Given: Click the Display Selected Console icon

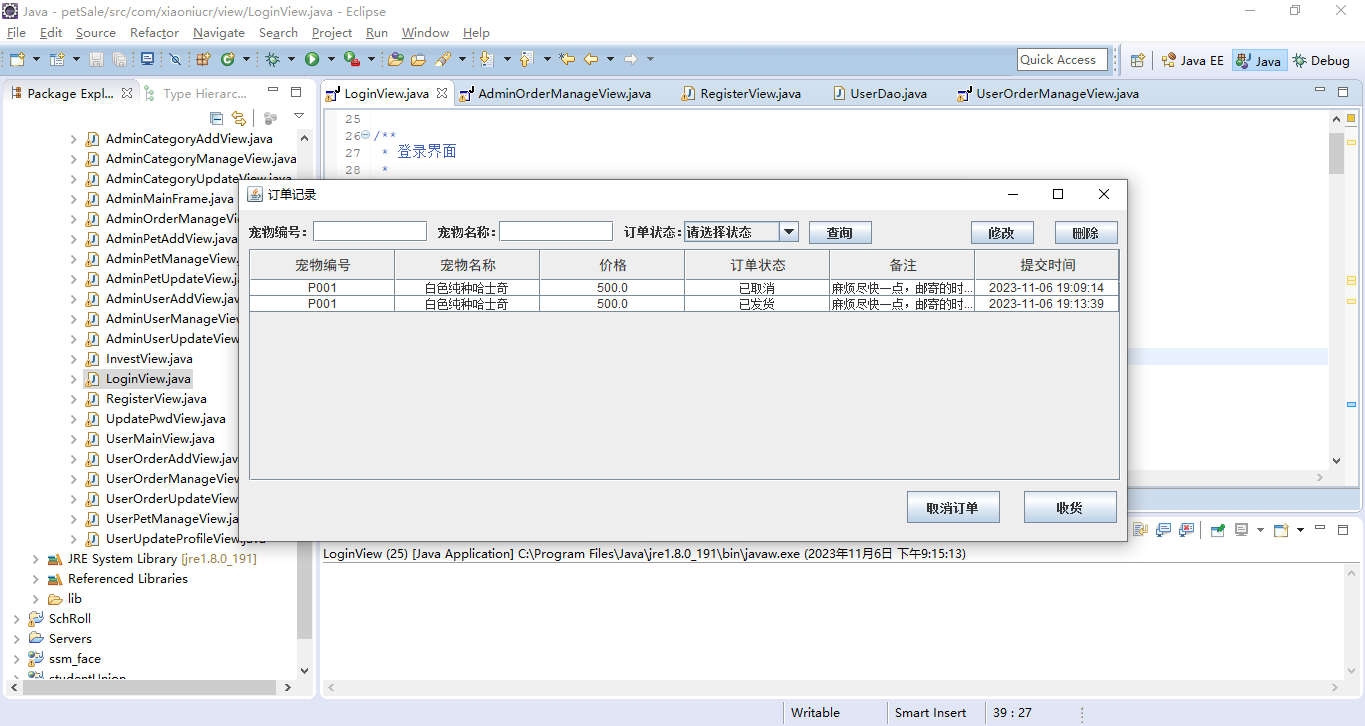Looking at the screenshot, I should [1241, 530].
